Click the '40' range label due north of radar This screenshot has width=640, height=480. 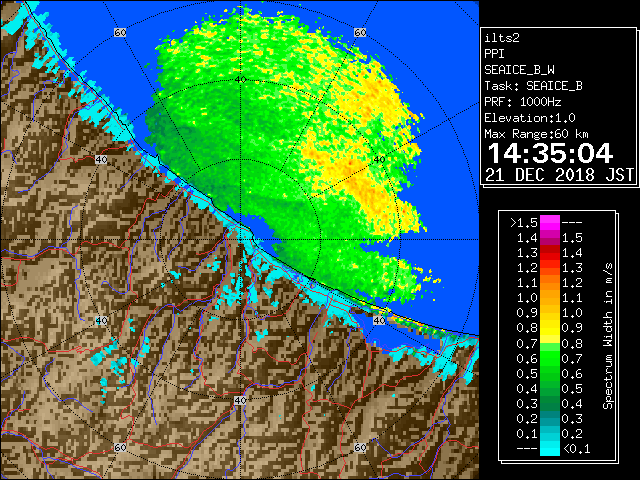point(240,80)
